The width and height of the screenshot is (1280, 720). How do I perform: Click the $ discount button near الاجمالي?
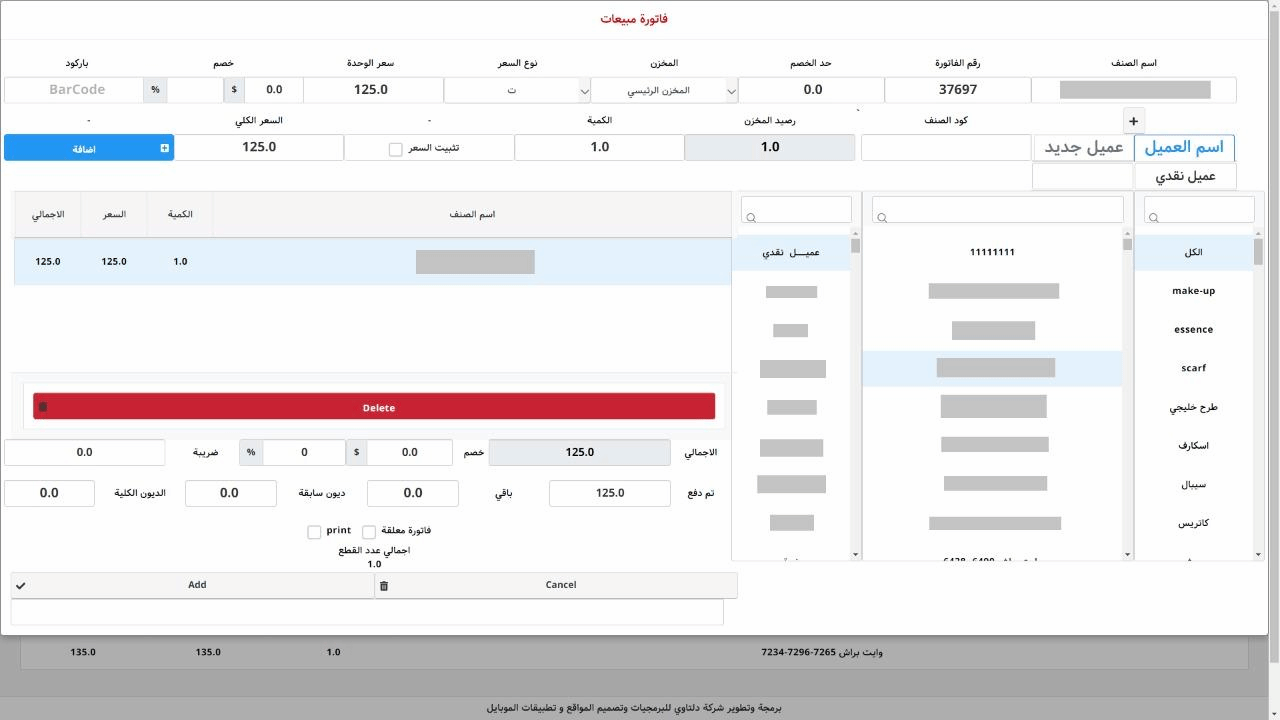coord(357,453)
